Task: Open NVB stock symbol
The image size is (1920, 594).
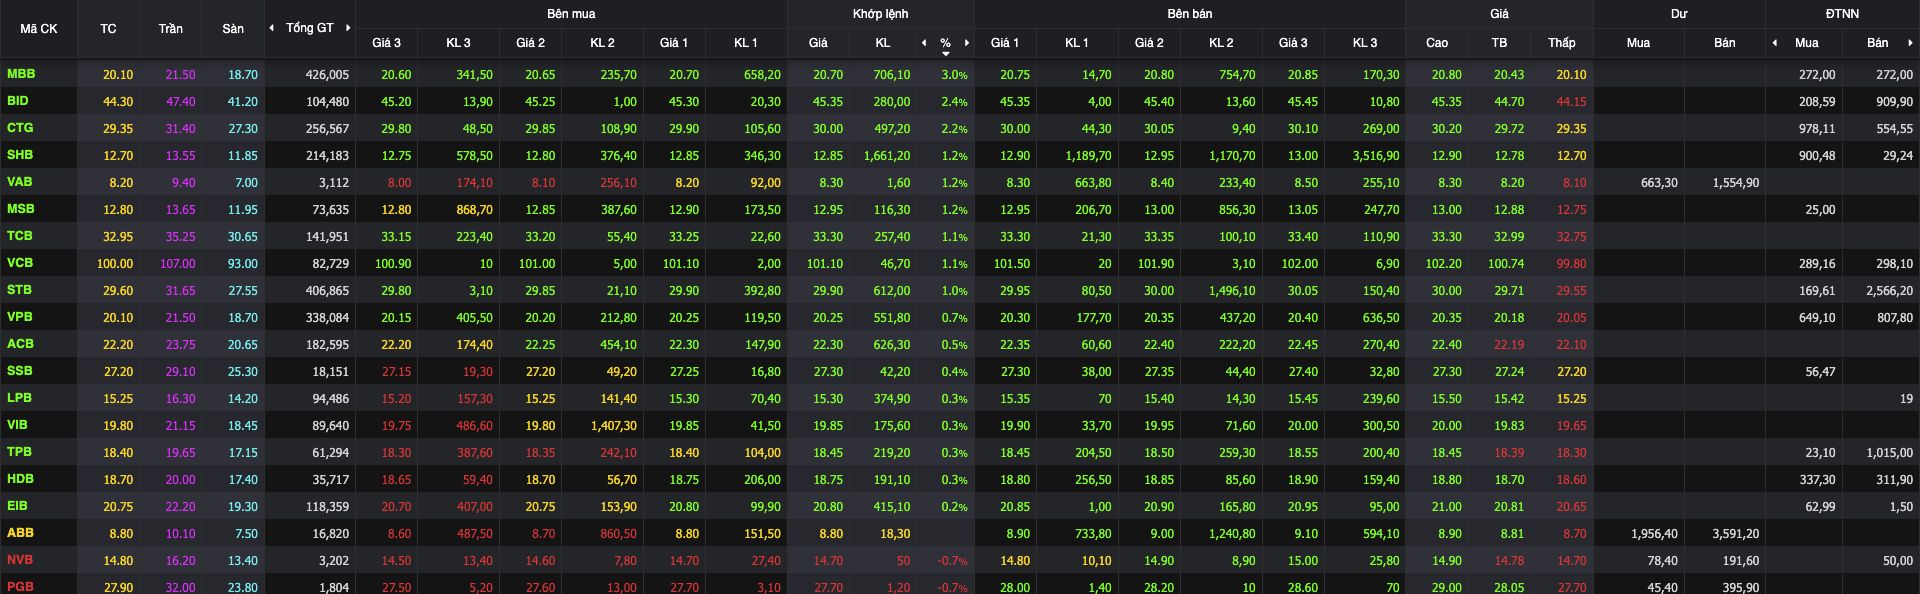Action: 20,560
